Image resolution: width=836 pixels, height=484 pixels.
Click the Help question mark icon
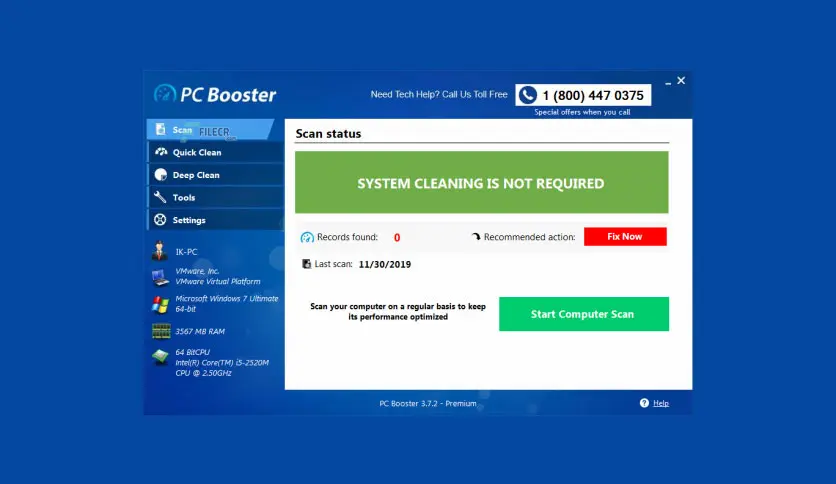tap(644, 403)
